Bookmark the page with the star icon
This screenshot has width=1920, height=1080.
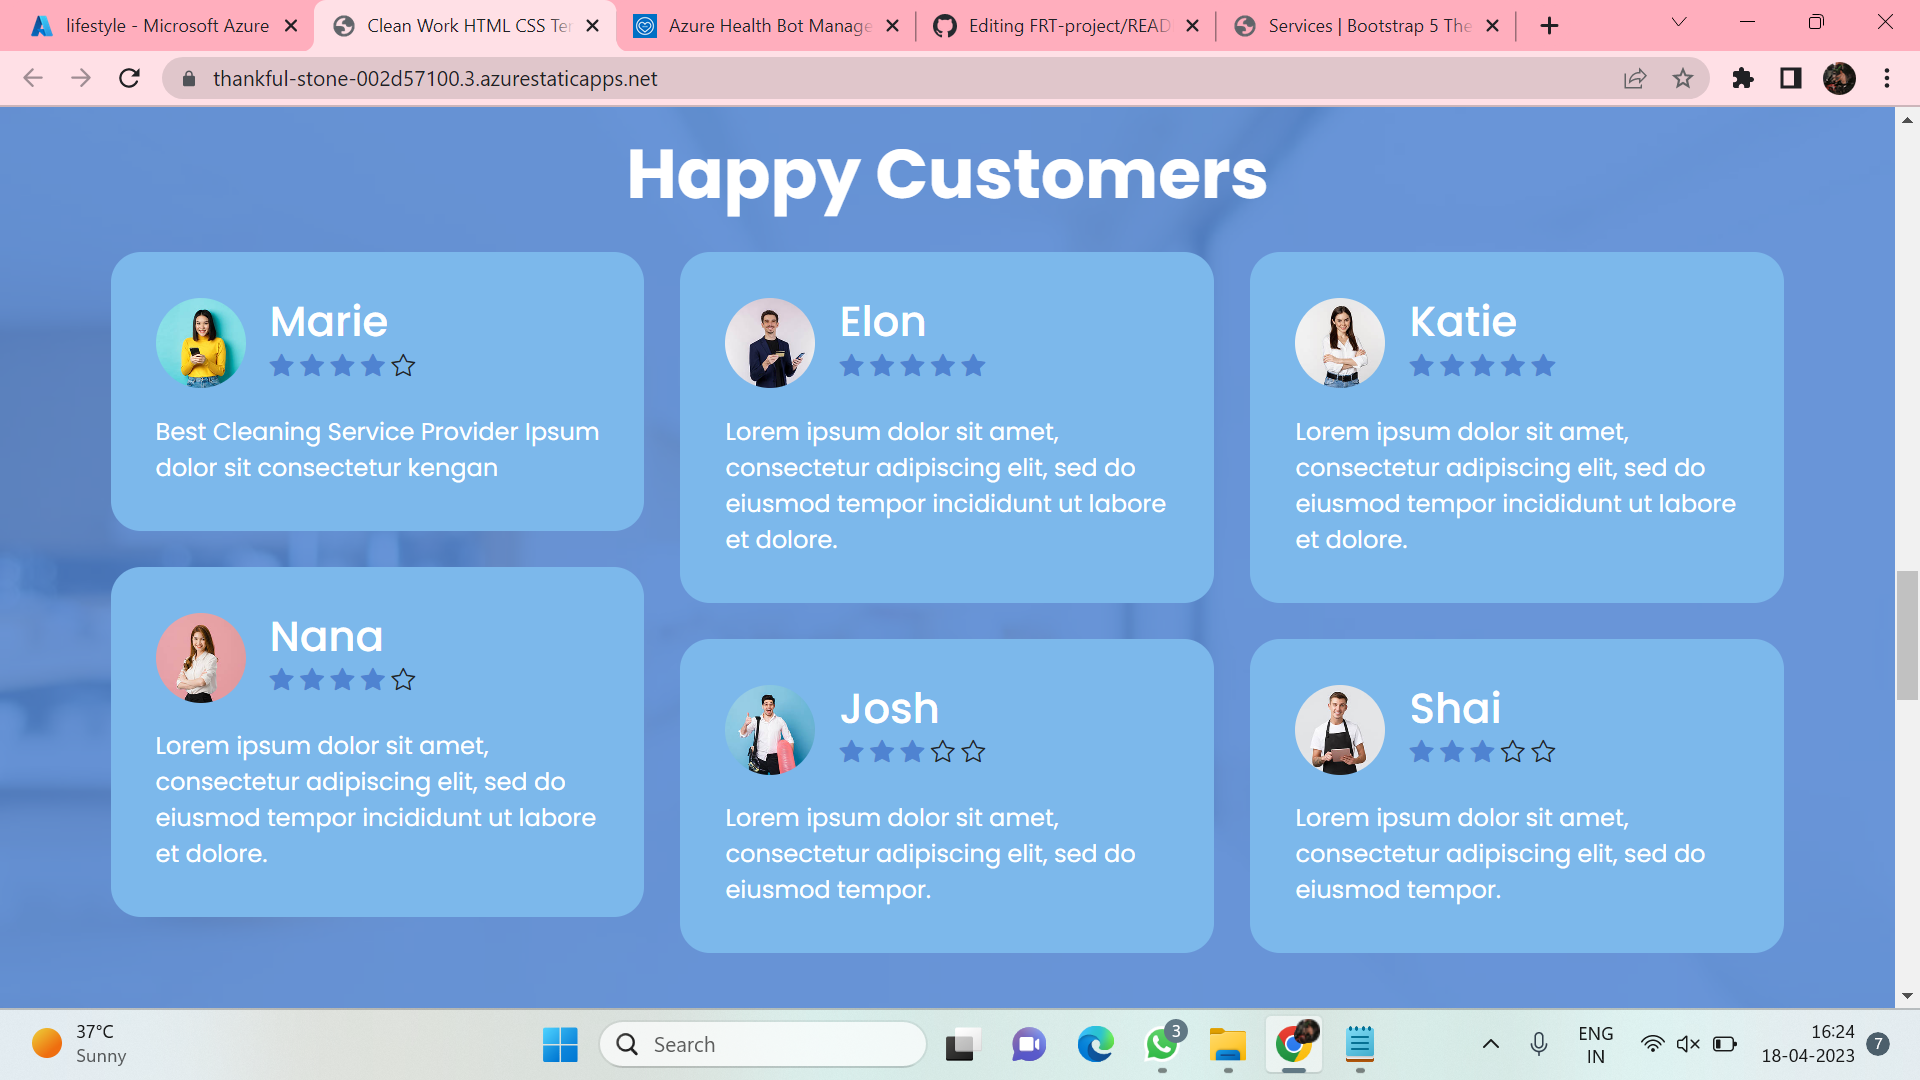1684,78
